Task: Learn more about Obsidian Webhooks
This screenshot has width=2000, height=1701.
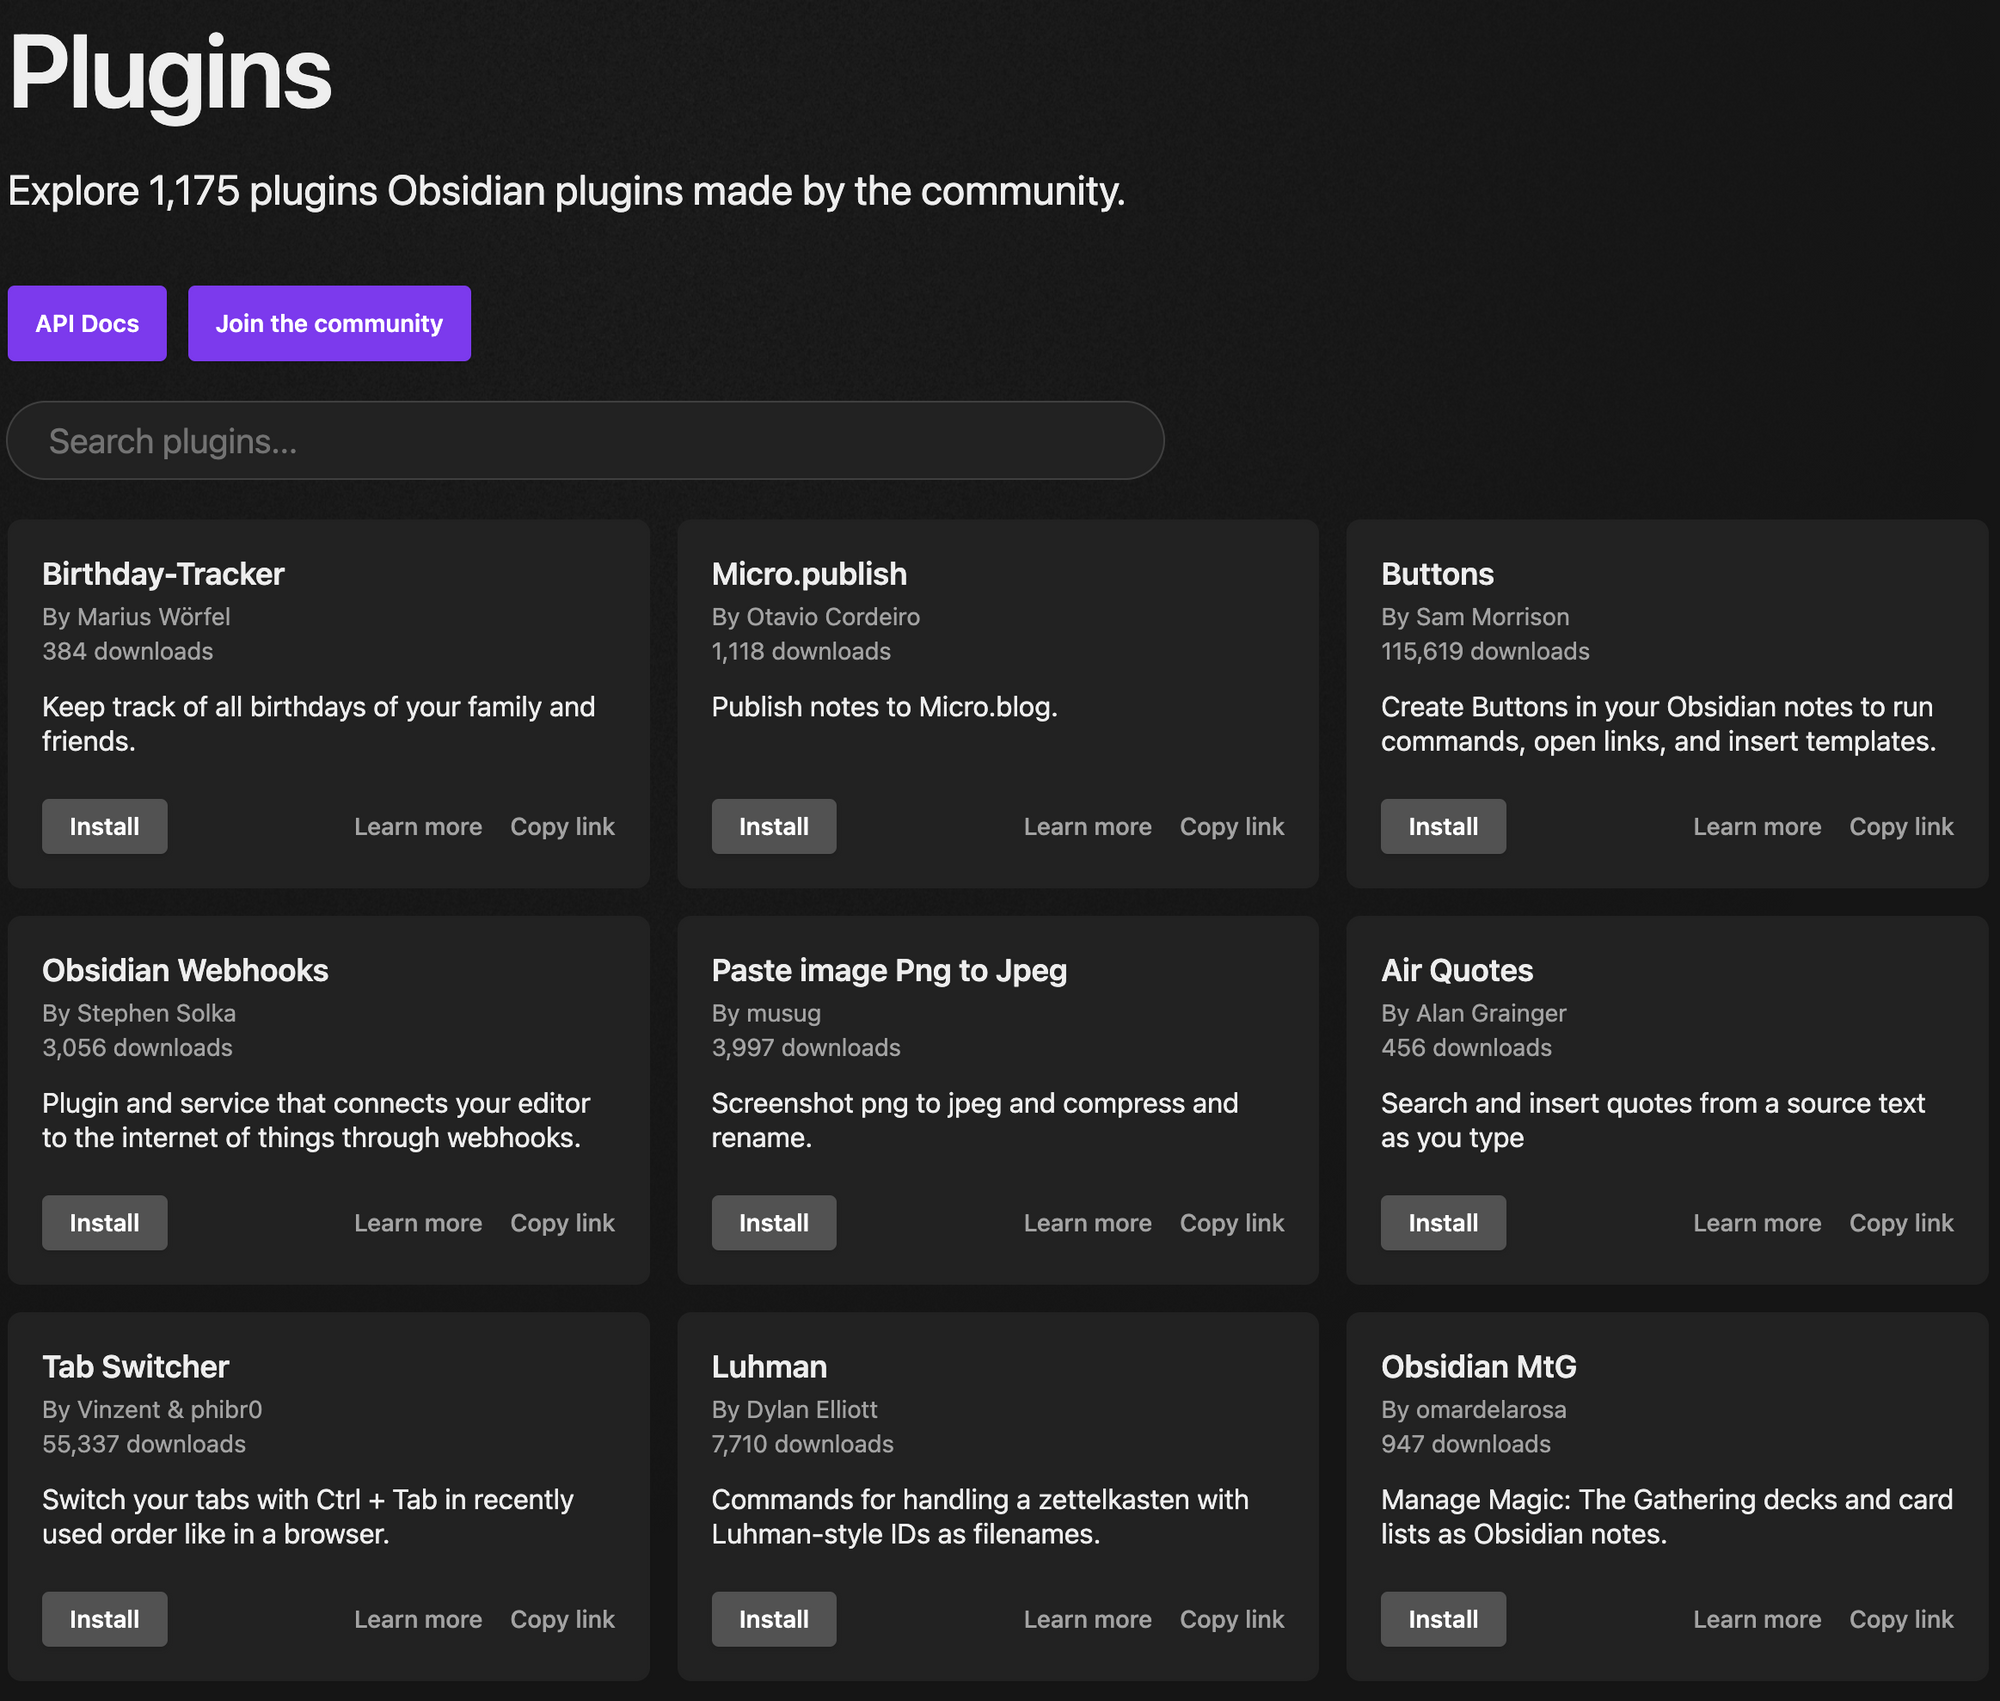Action: tap(418, 1223)
